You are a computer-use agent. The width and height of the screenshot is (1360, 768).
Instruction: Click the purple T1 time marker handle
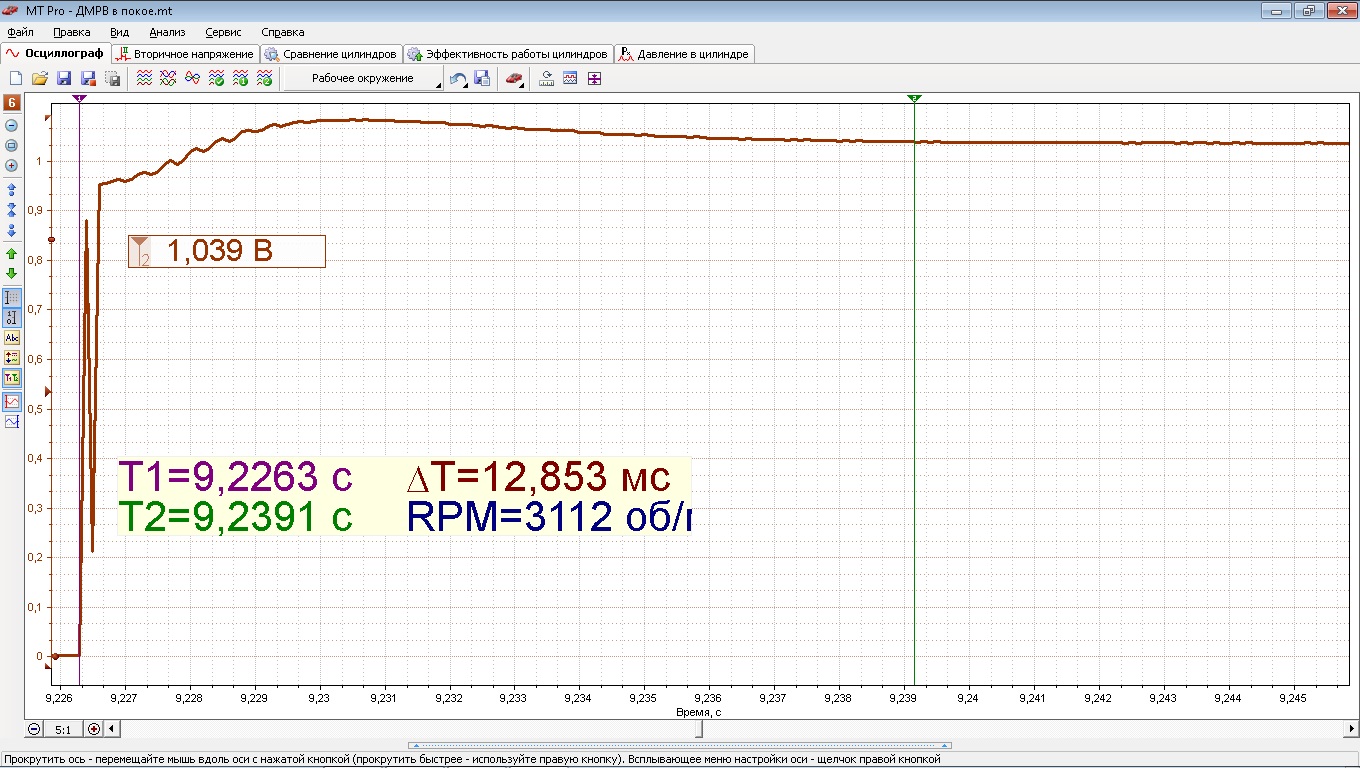pos(79,98)
